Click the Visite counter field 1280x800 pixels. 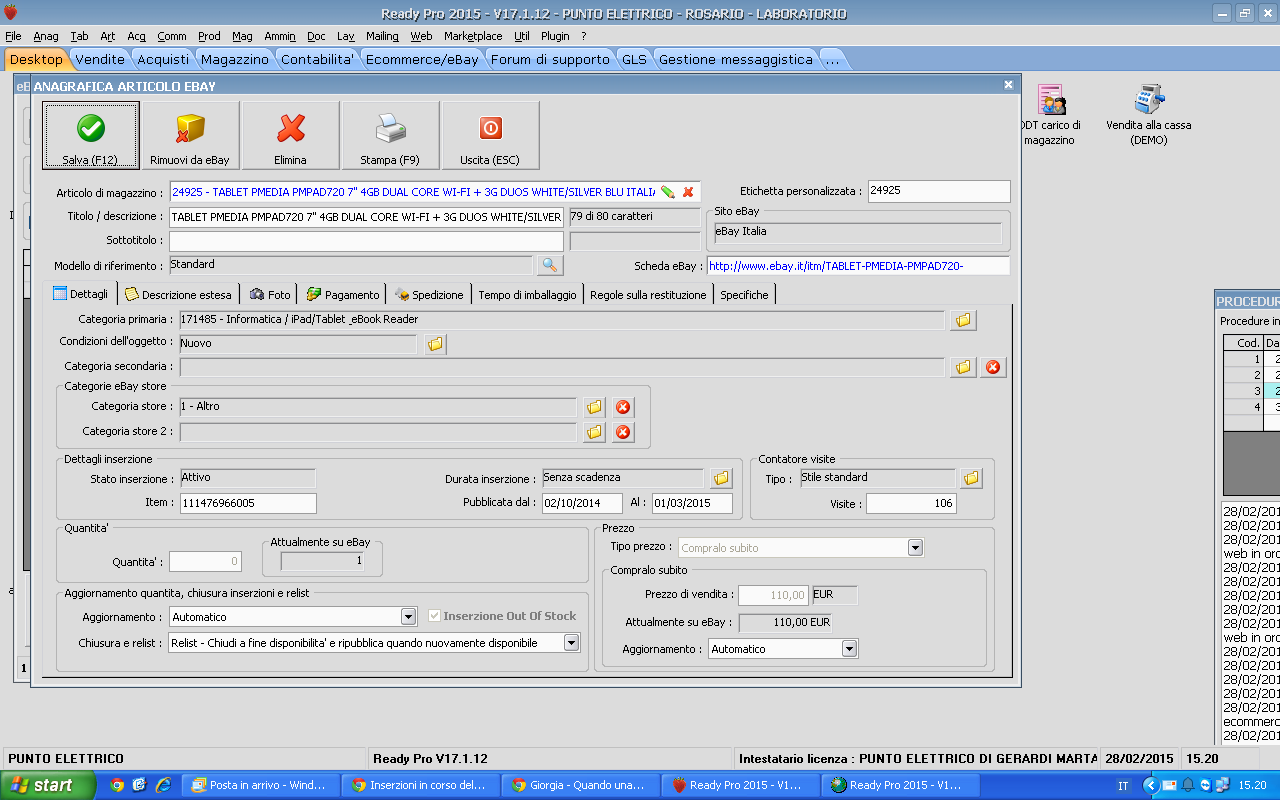tap(911, 504)
